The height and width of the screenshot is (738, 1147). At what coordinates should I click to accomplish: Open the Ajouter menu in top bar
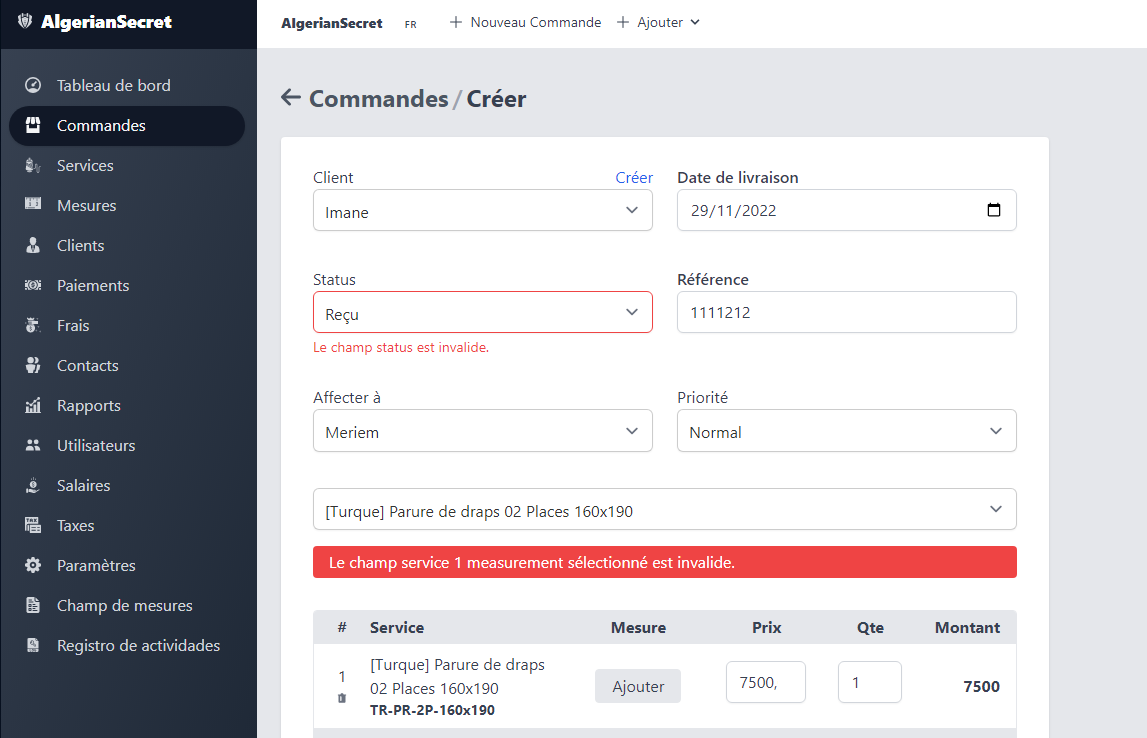pos(658,23)
